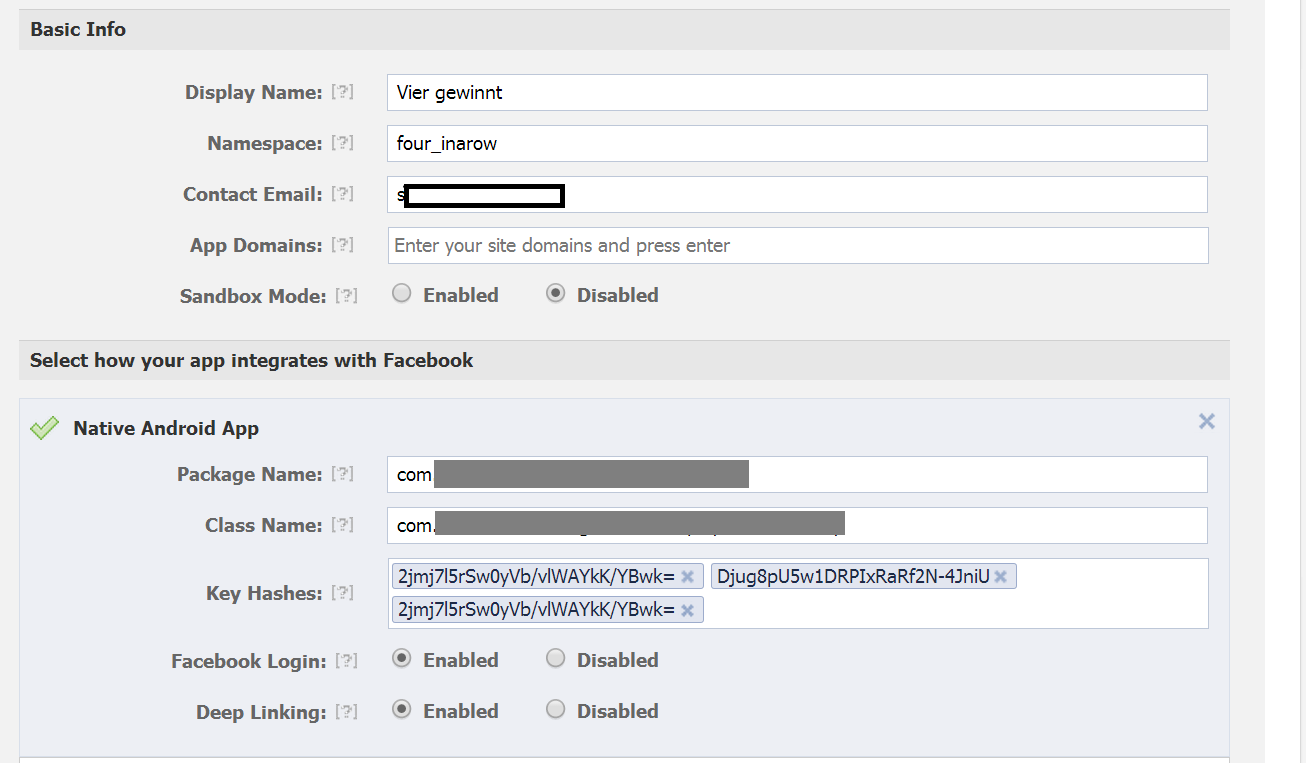Enable Sandbox Mode
Screen dimensions: 1306x763
[x=402, y=294]
